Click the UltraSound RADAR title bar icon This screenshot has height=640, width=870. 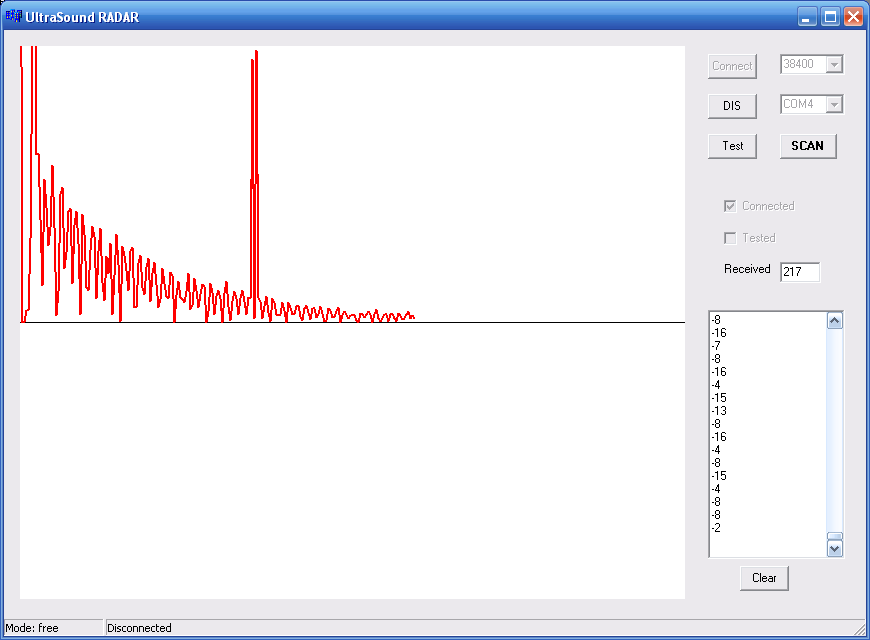click(x=13, y=16)
